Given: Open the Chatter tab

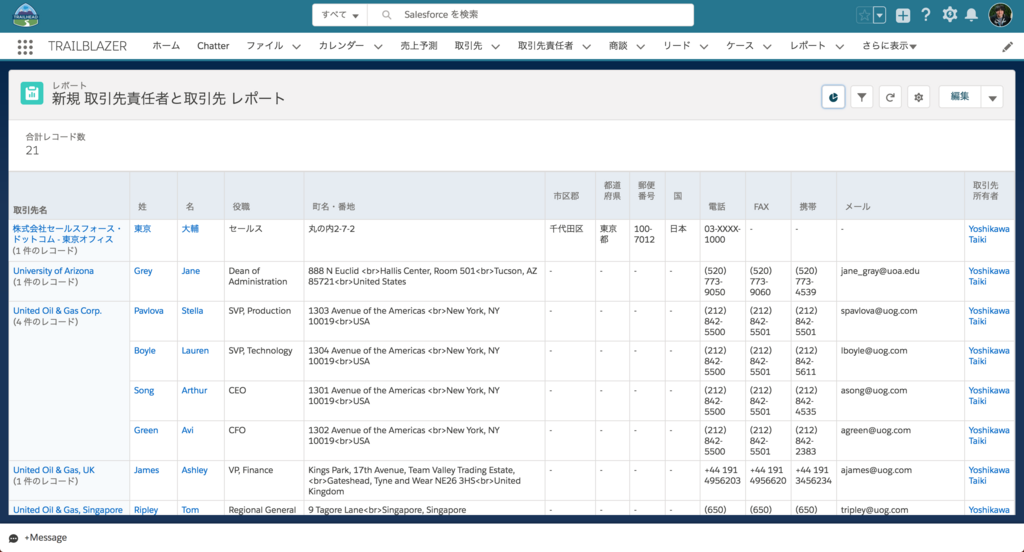Looking at the screenshot, I should pos(213,46).
